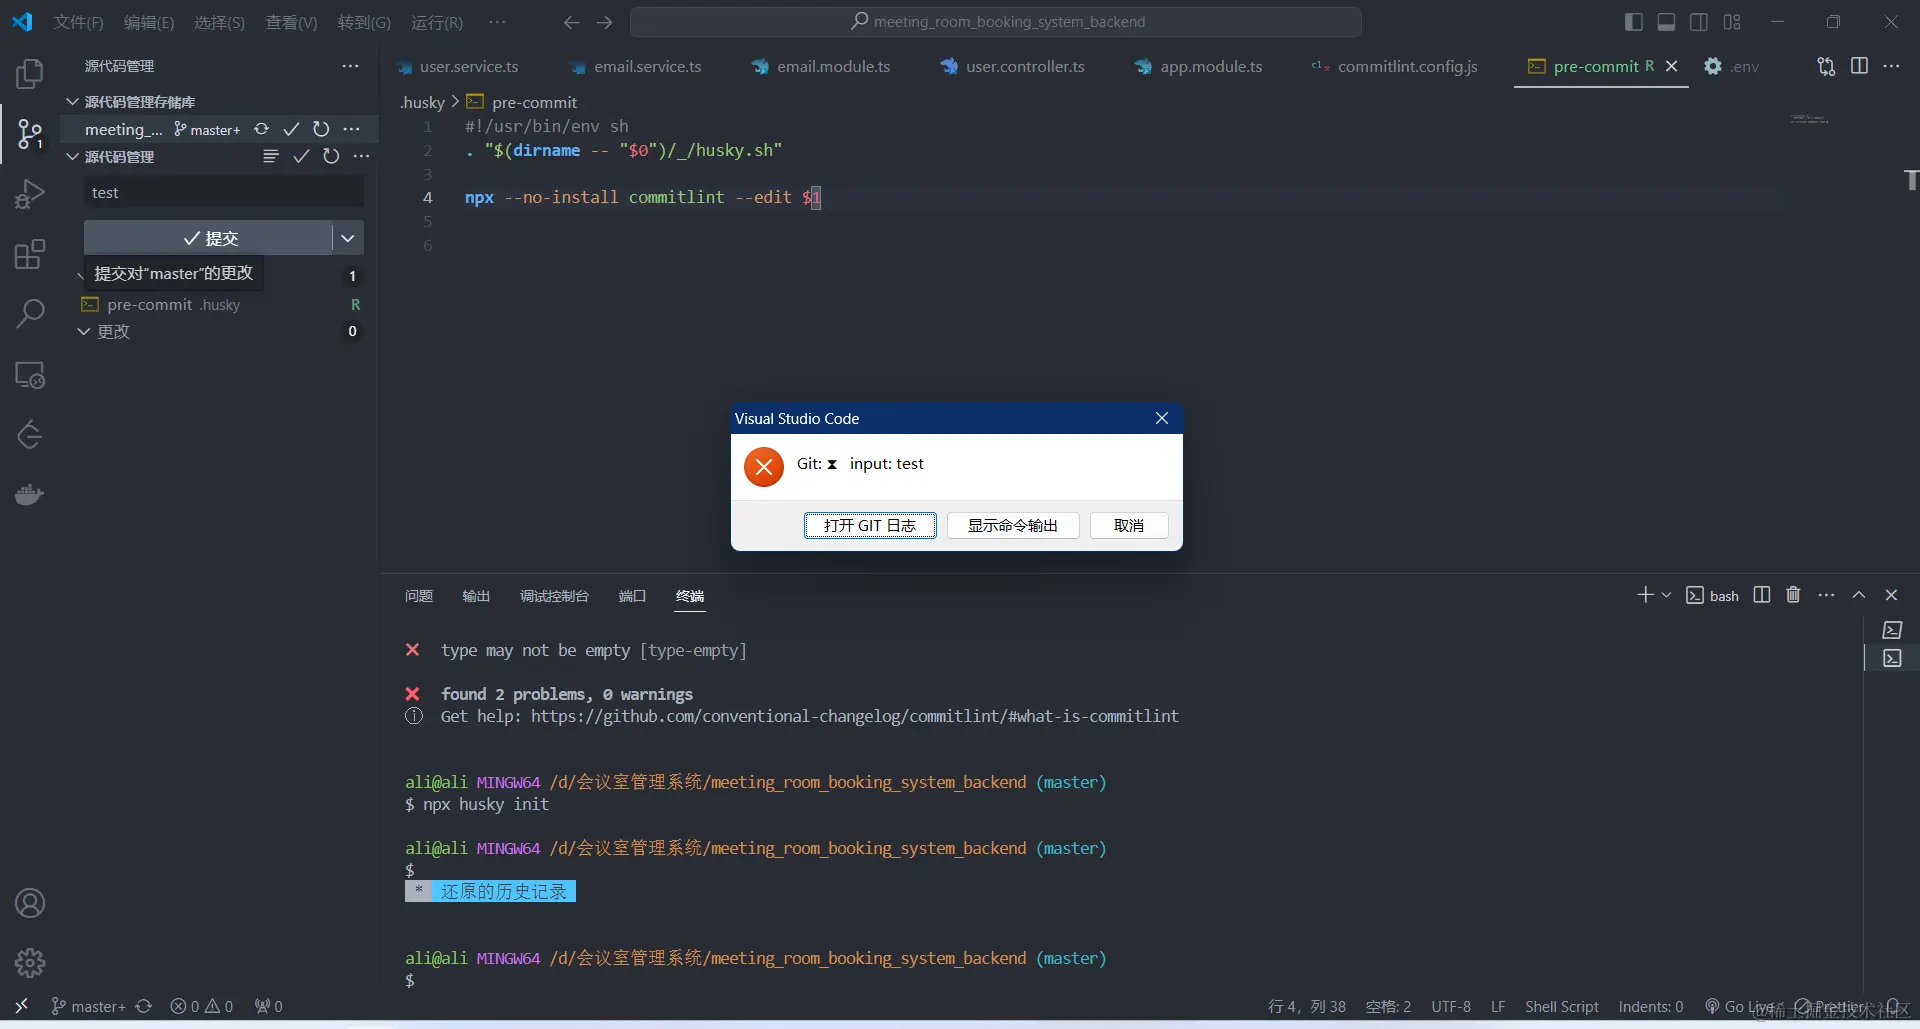The height and width of the screenshot is (1029, 1920).
Task: Open the 选择(S) menu
Action: (219, 22)
